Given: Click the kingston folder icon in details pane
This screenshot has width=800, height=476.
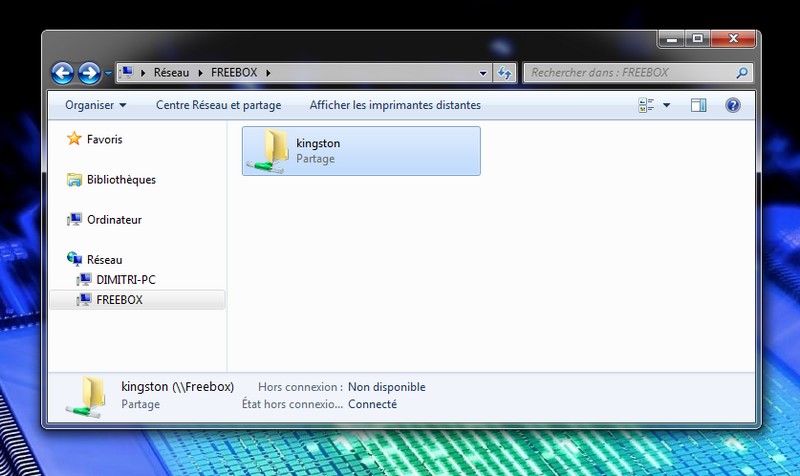Looking at the screenshot, I should [86, 397].
